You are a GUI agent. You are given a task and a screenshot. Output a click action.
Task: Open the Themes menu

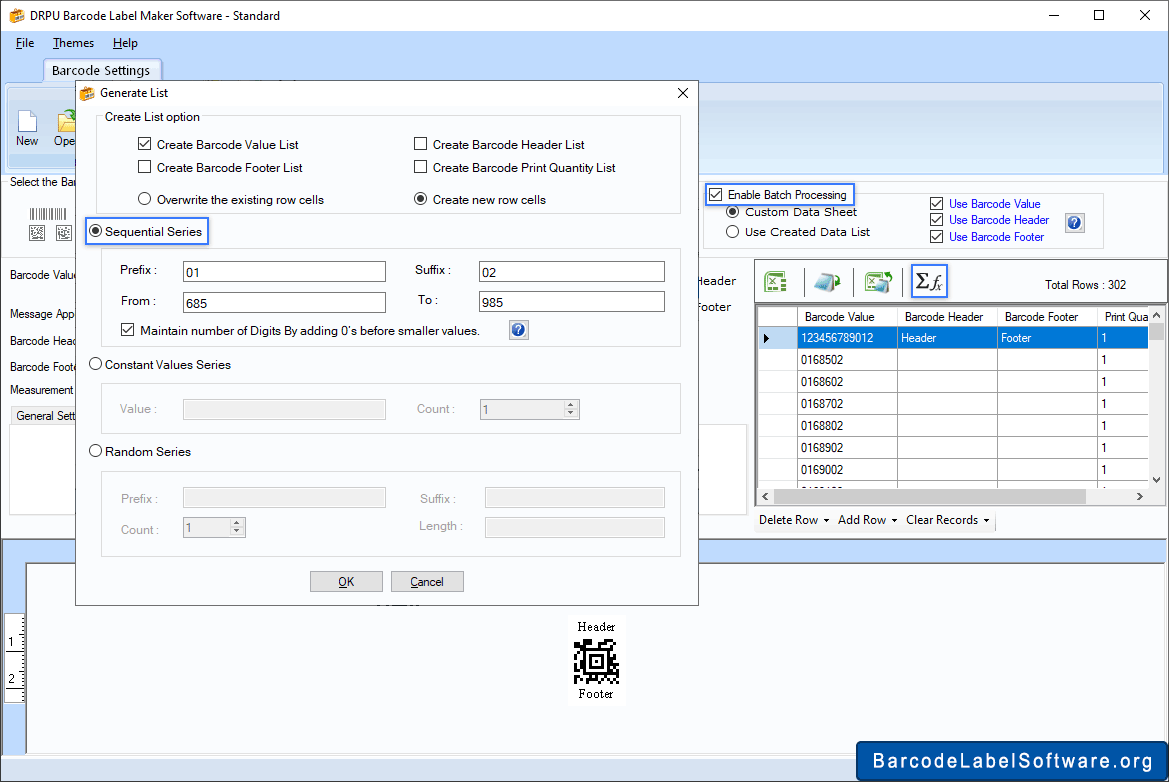(73, 43)
